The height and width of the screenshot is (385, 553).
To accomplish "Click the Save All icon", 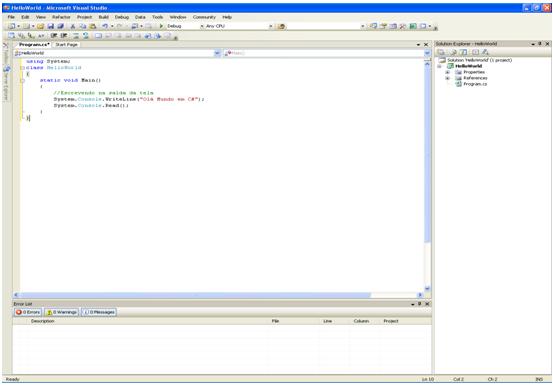I will (x=61, y=26).
